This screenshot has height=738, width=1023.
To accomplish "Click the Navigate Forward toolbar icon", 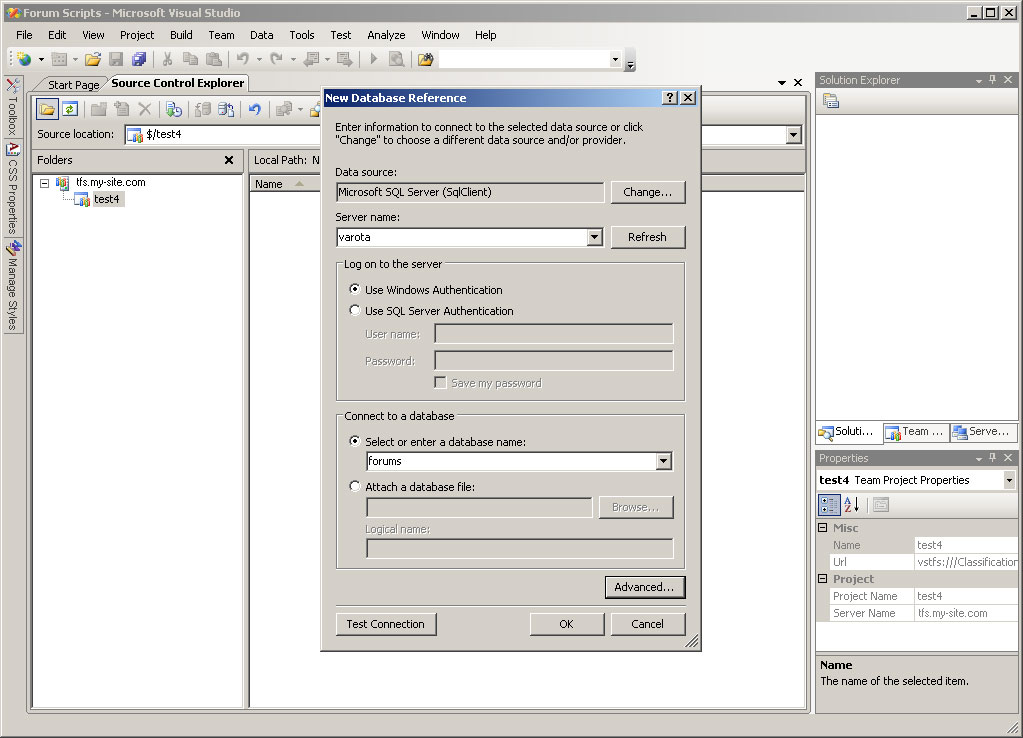I will (344, 59).
